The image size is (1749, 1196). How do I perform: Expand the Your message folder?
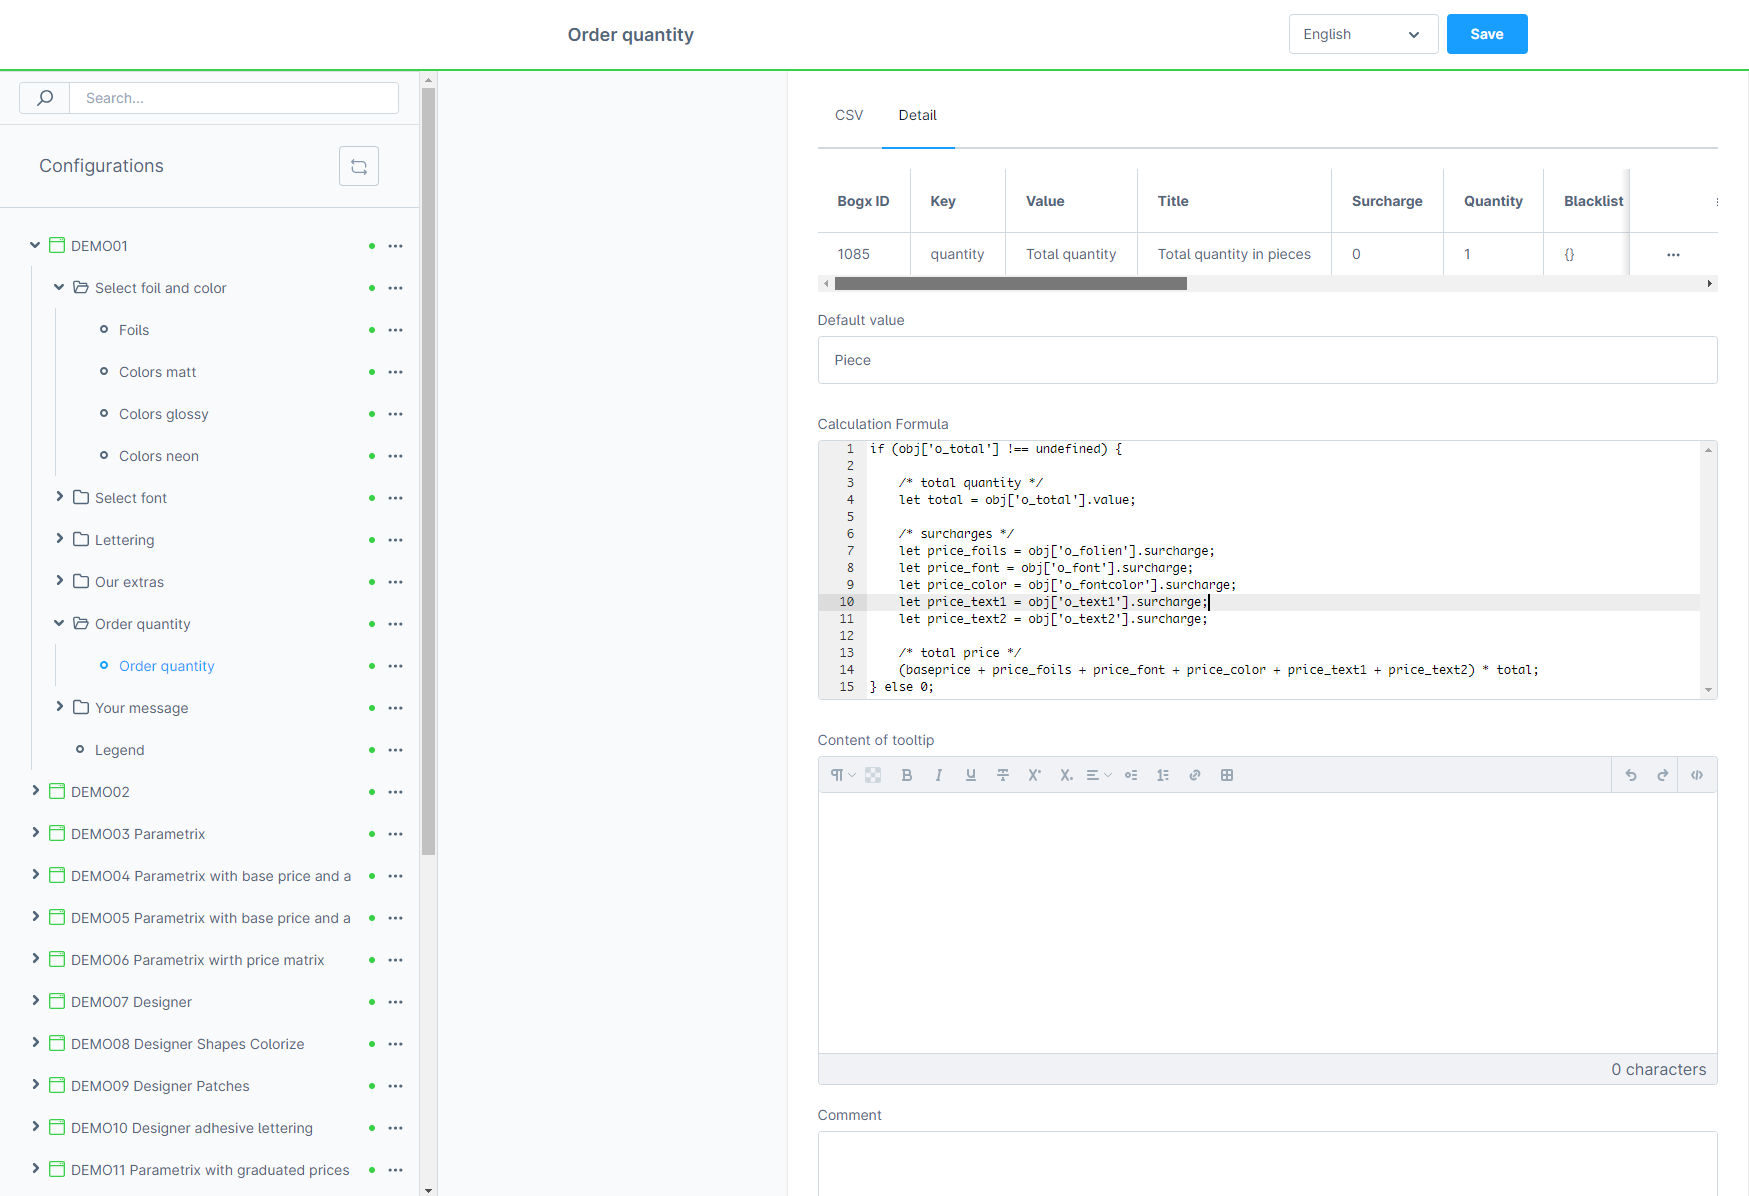click(59, 707)
